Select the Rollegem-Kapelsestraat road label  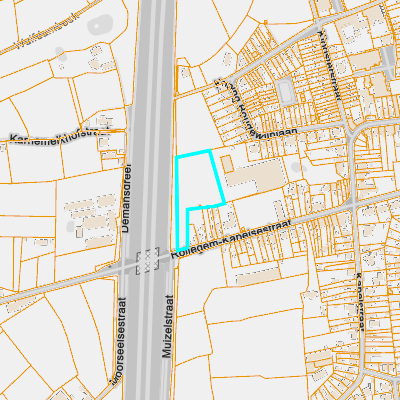point(232,238)
